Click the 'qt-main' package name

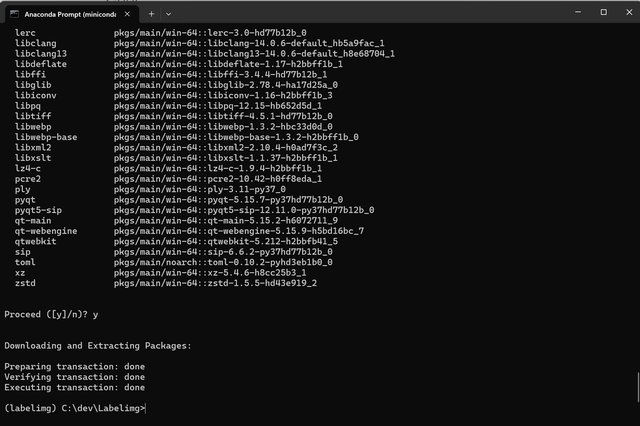33,221
